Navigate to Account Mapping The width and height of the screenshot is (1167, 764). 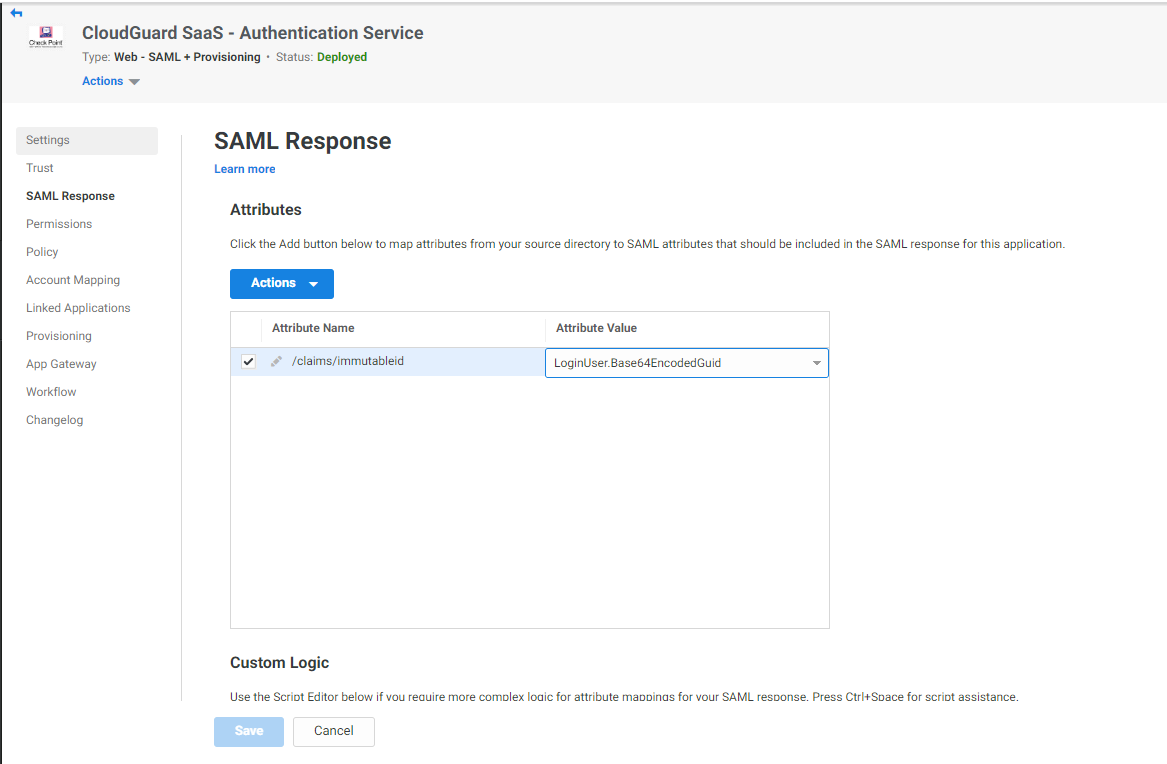point(73,280)
